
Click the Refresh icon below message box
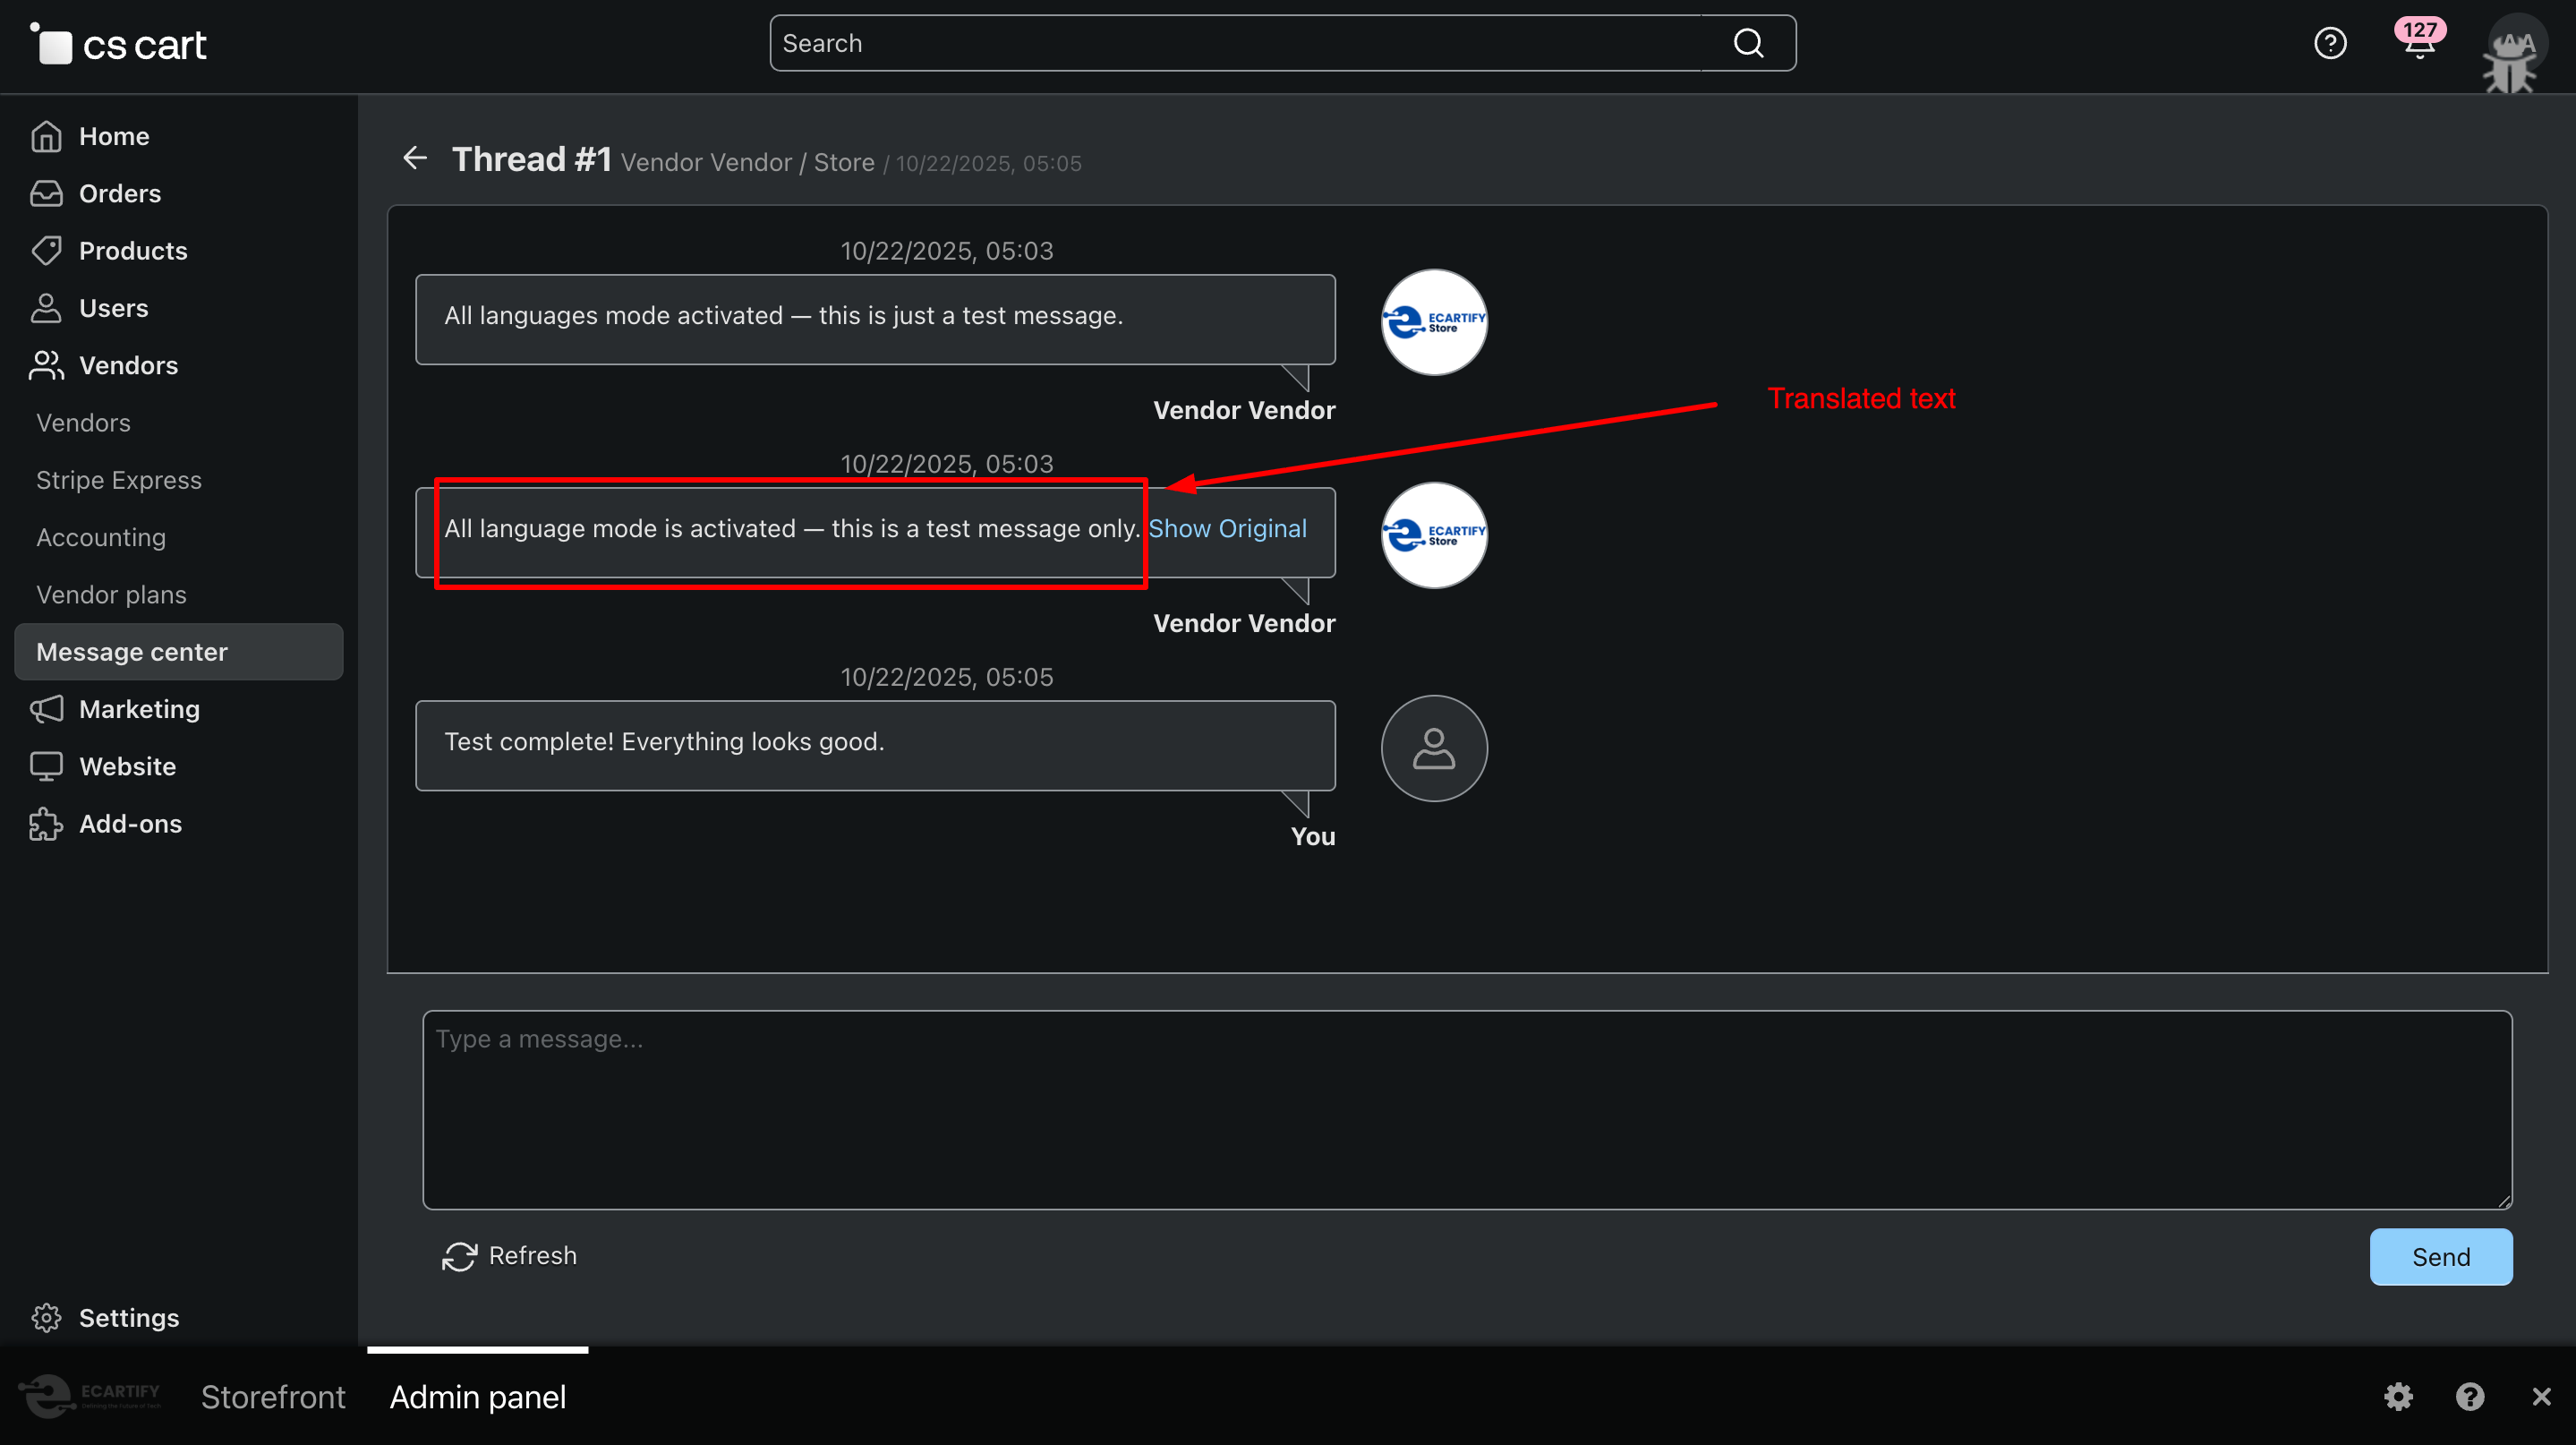pos(459,1256)
